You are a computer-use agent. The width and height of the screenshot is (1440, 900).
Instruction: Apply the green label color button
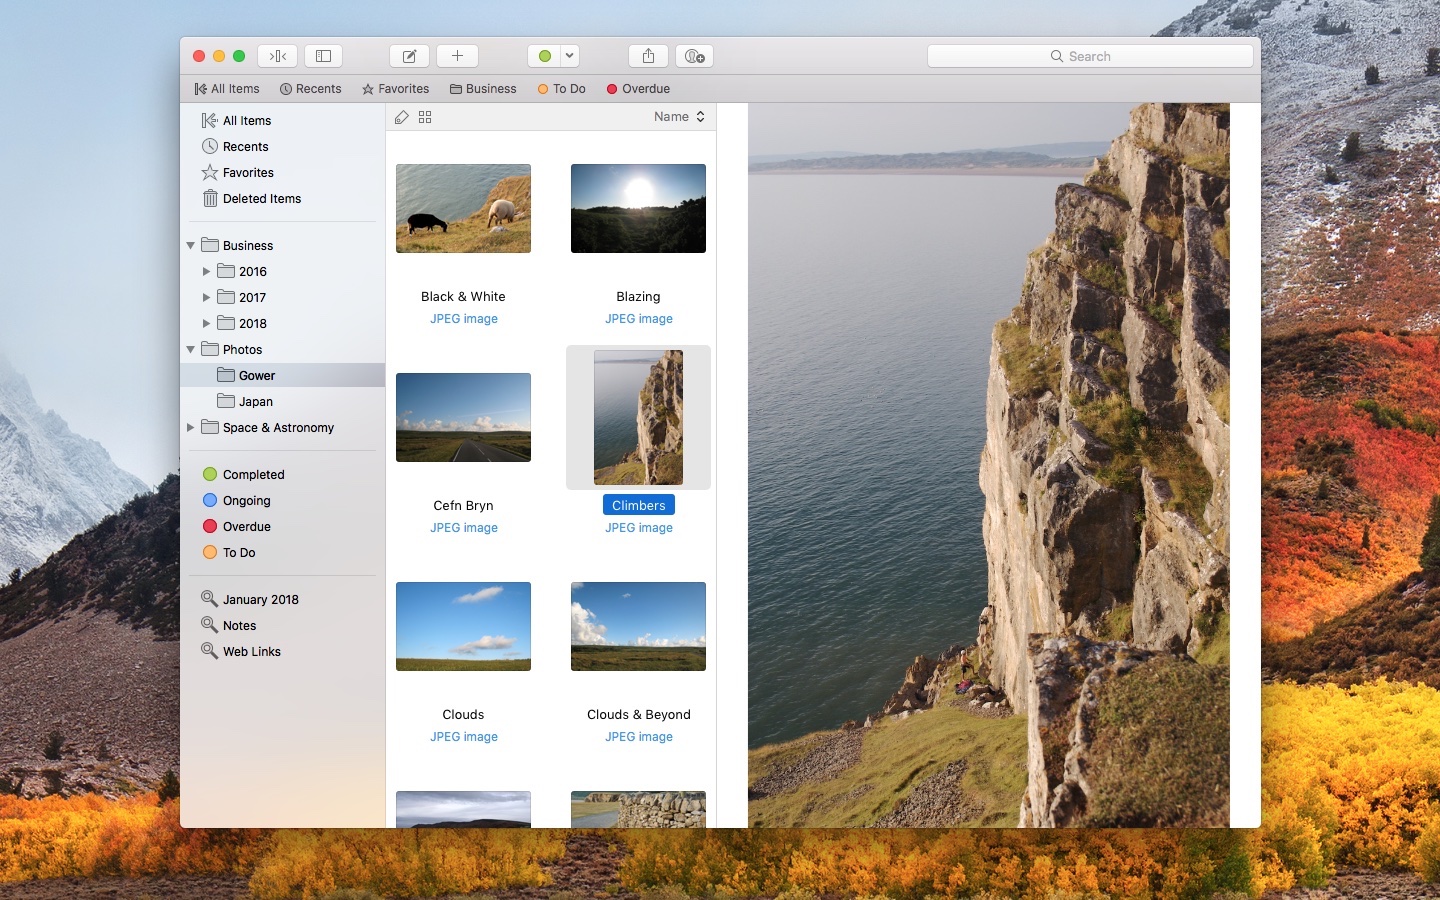pyautogui.click(x=545, y=56)
